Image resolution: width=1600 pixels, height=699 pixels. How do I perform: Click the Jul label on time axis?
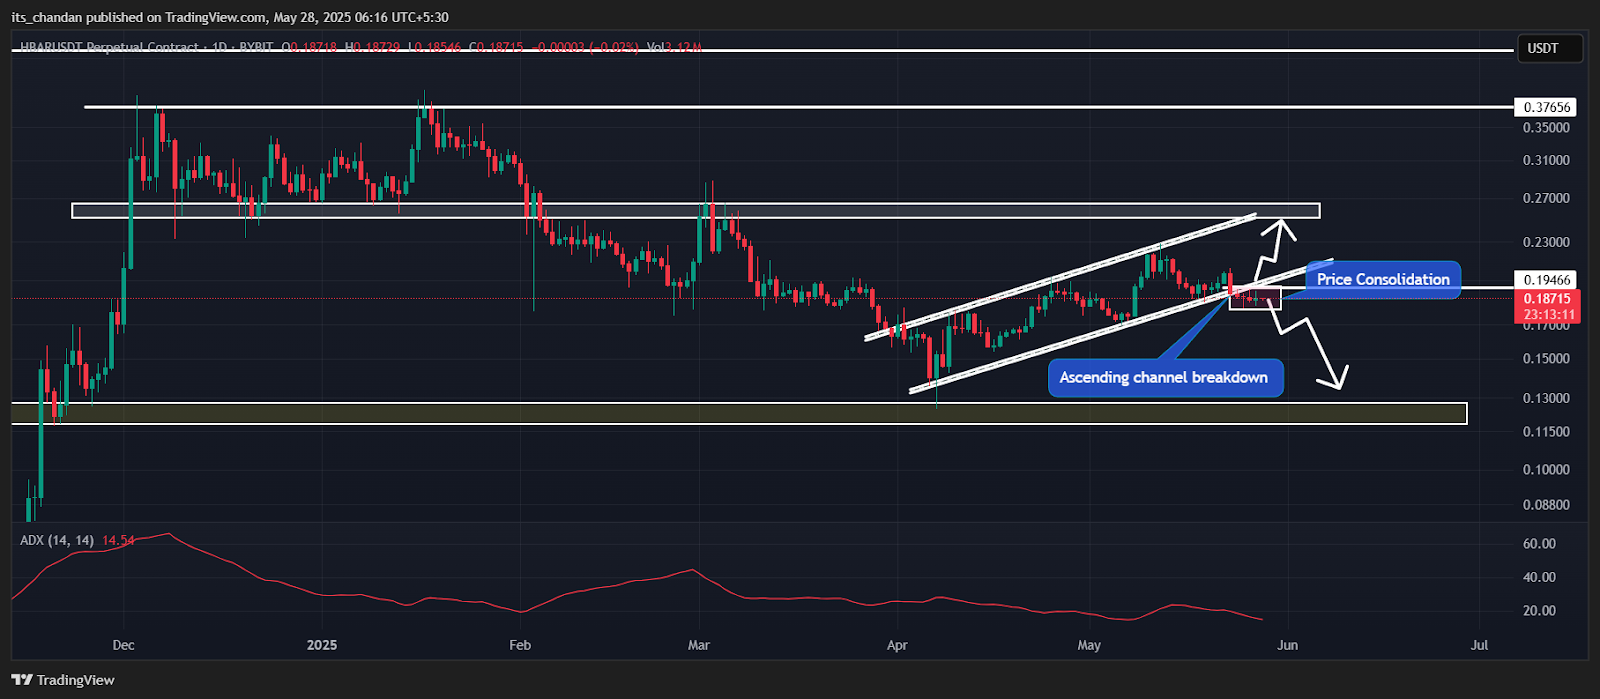point(1480,645)
